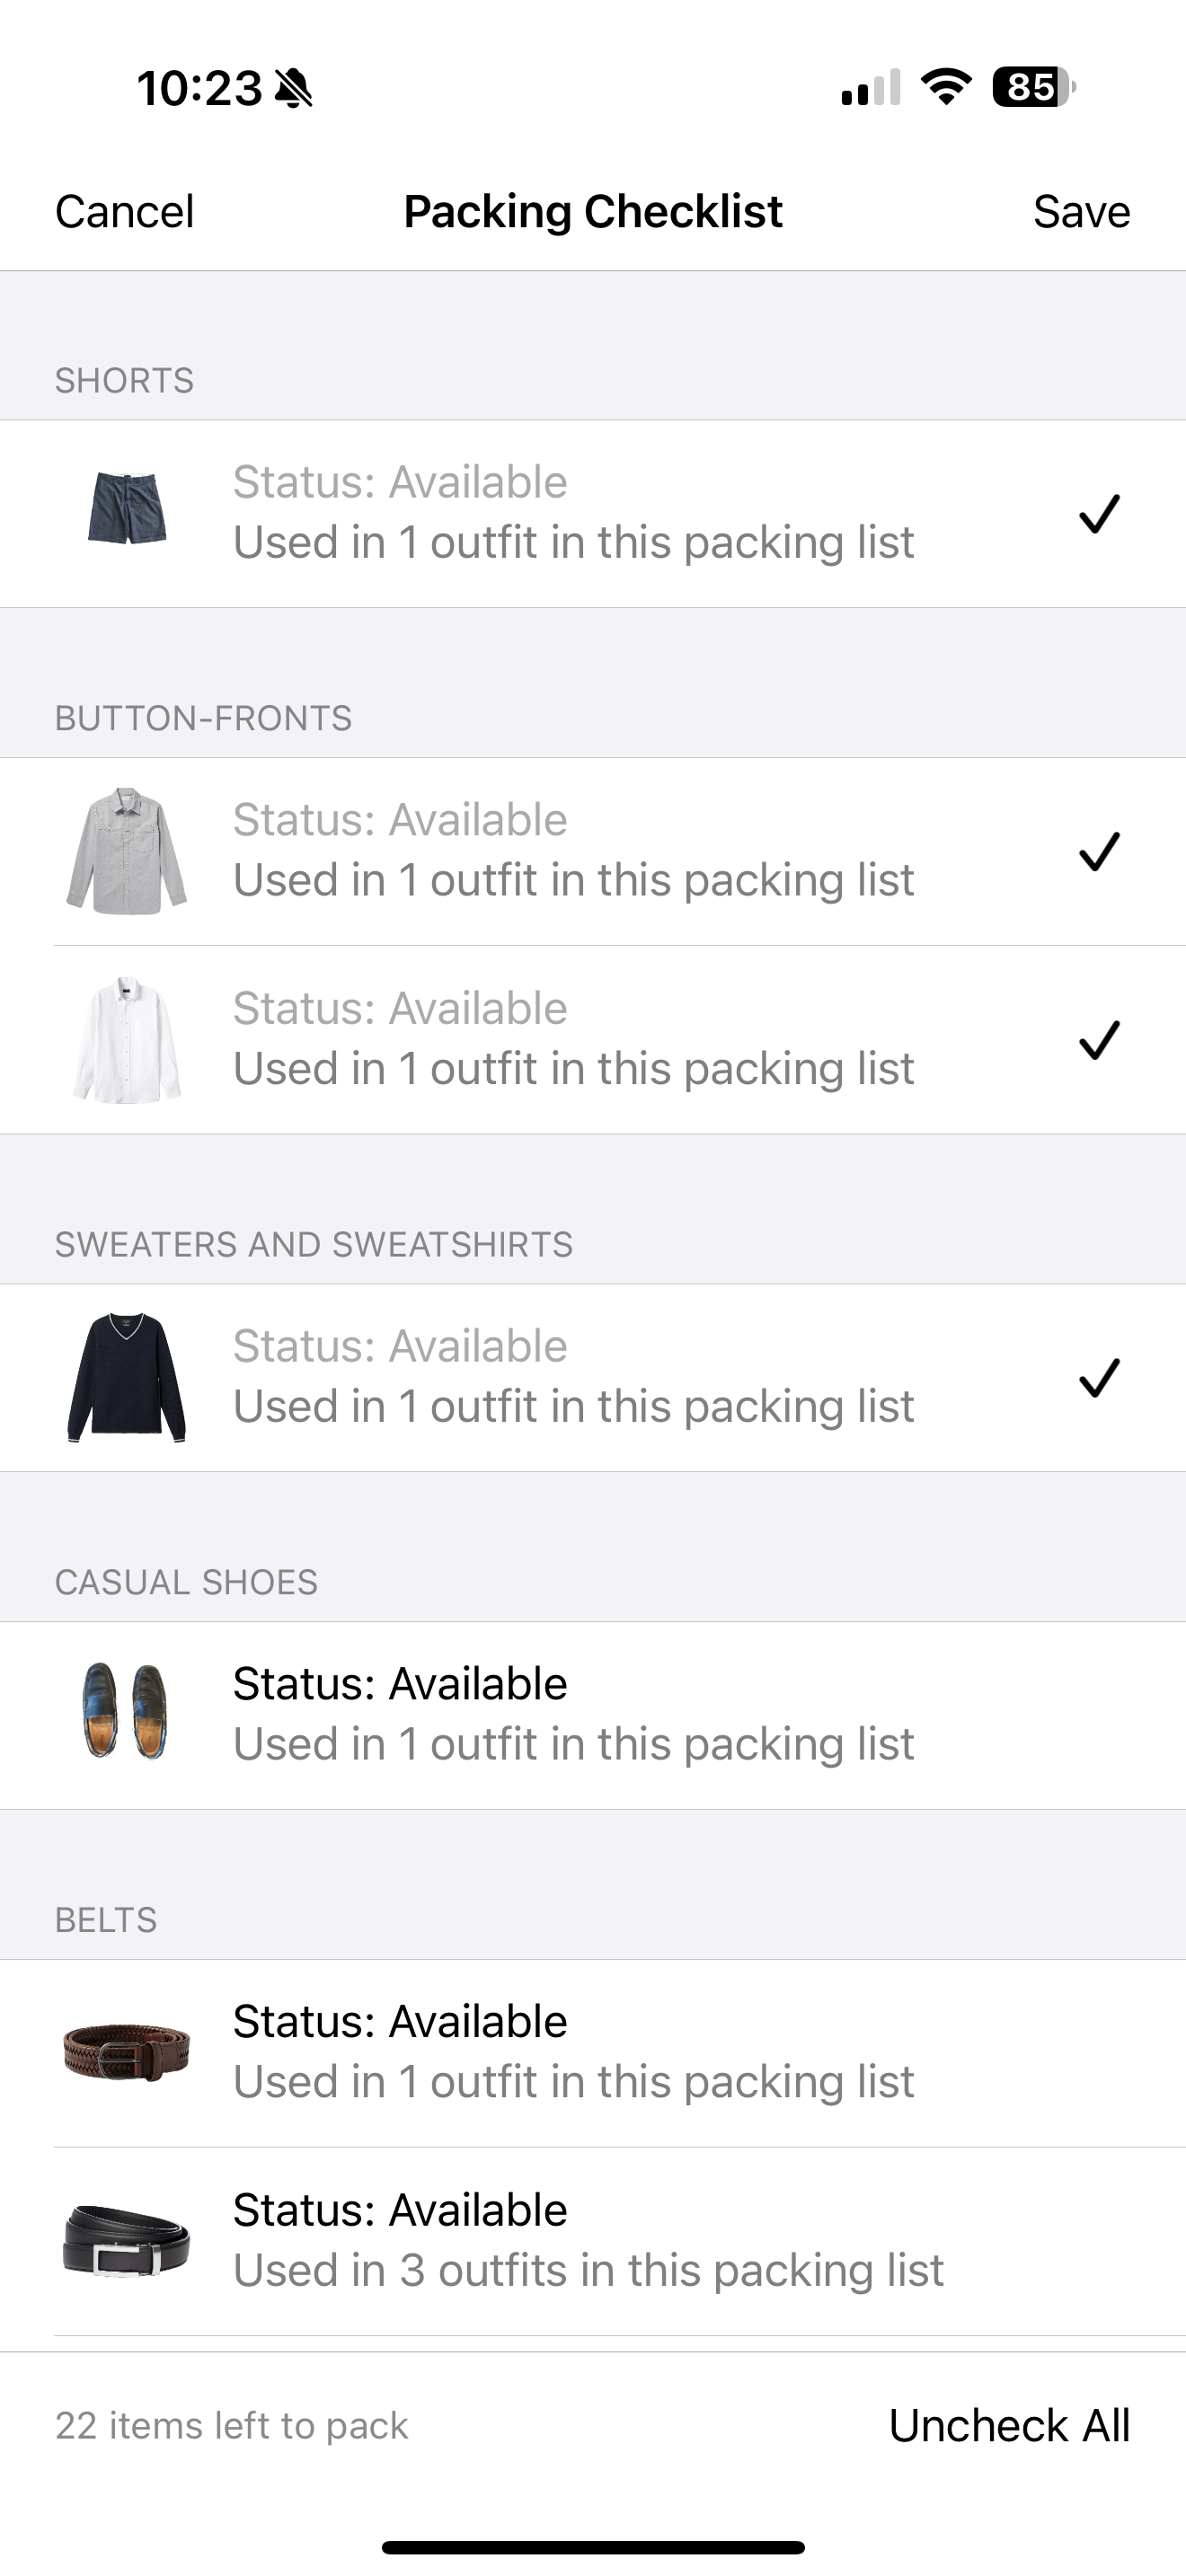Tap the black leather belt image
The width and height of the screenshot is (1186, 2576).
pyautogui.click(x=127, y=2240)
